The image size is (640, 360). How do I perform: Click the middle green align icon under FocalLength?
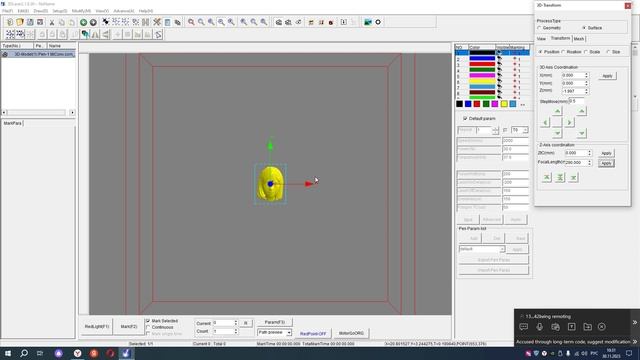coord(560,177)
